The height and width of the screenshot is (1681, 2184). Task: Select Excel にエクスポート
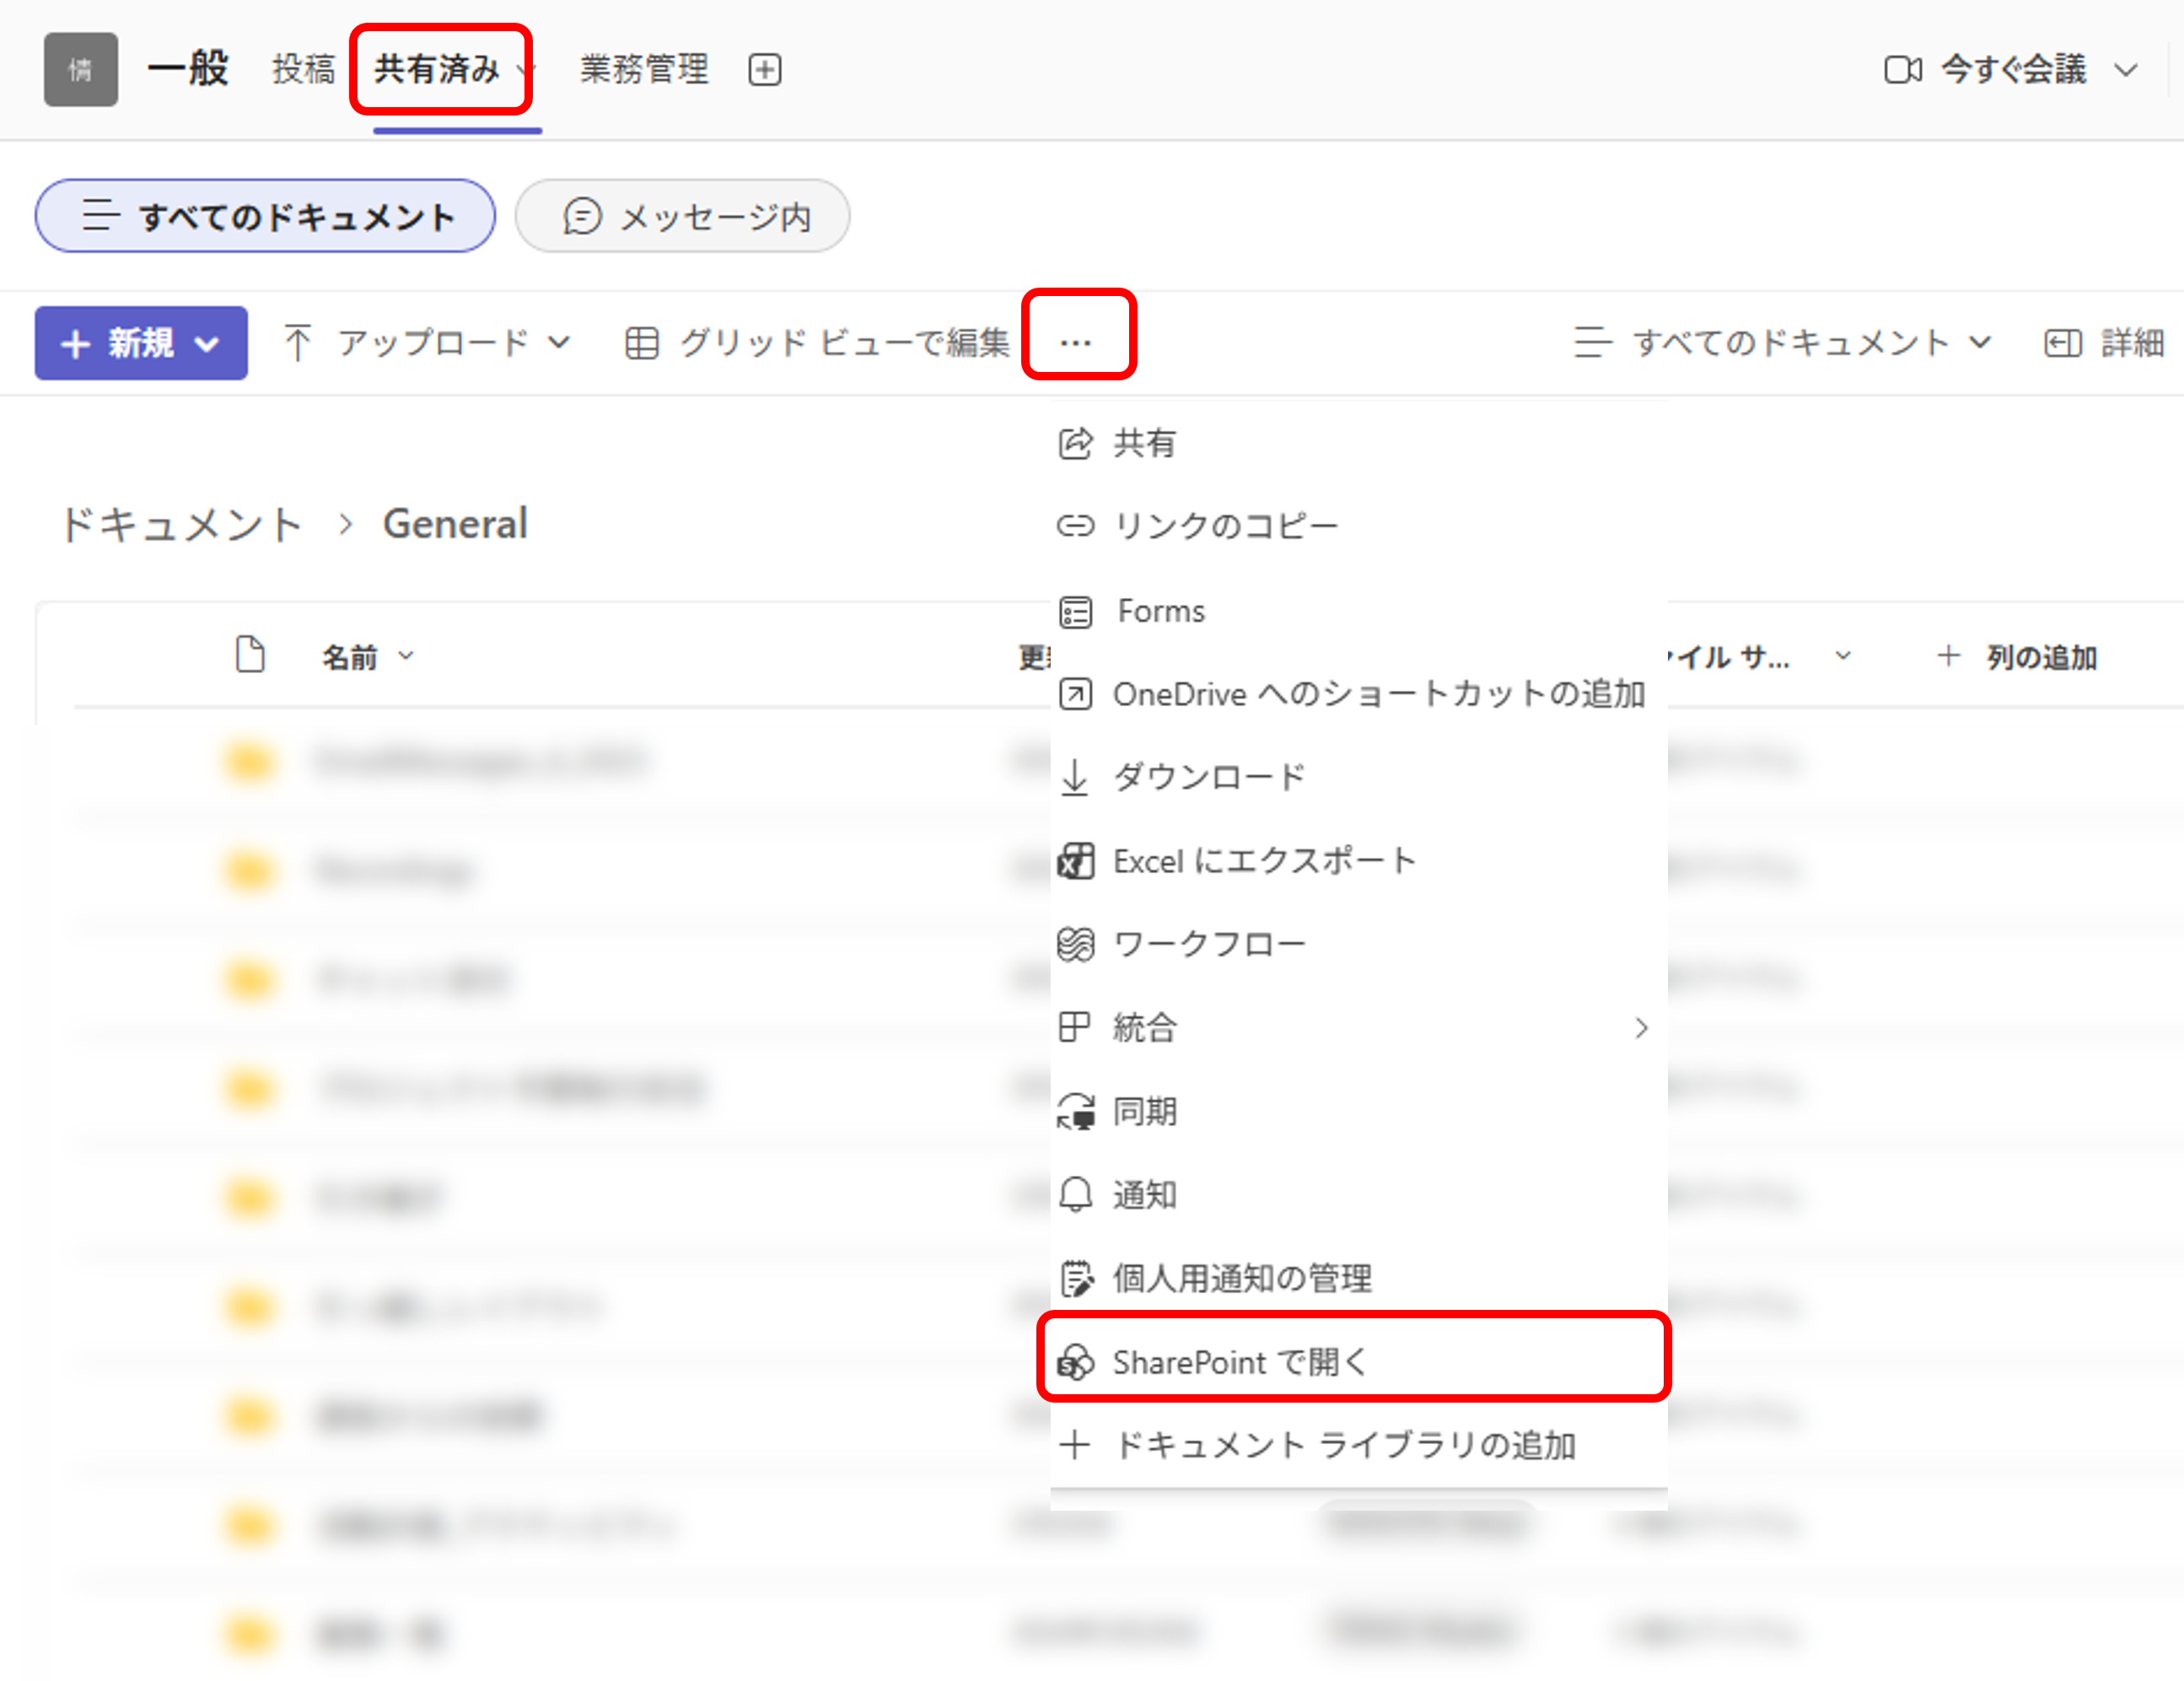(1359, 860)
